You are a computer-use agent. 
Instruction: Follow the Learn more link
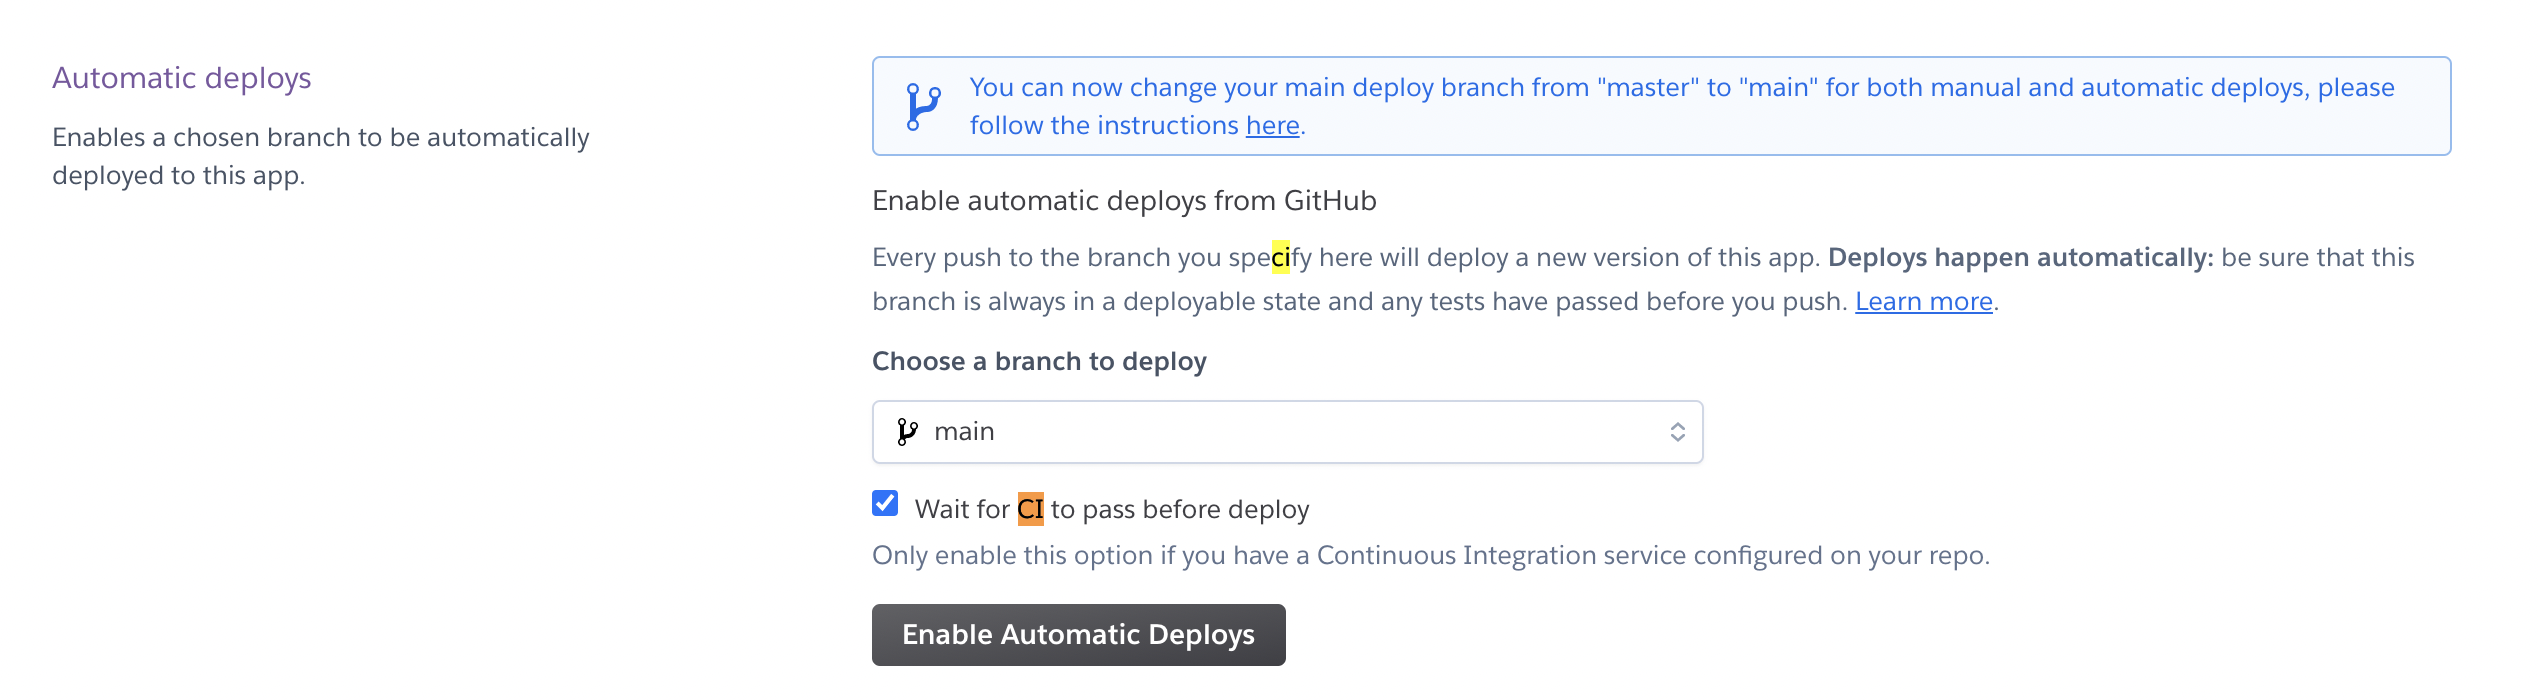coord(1923,302)
